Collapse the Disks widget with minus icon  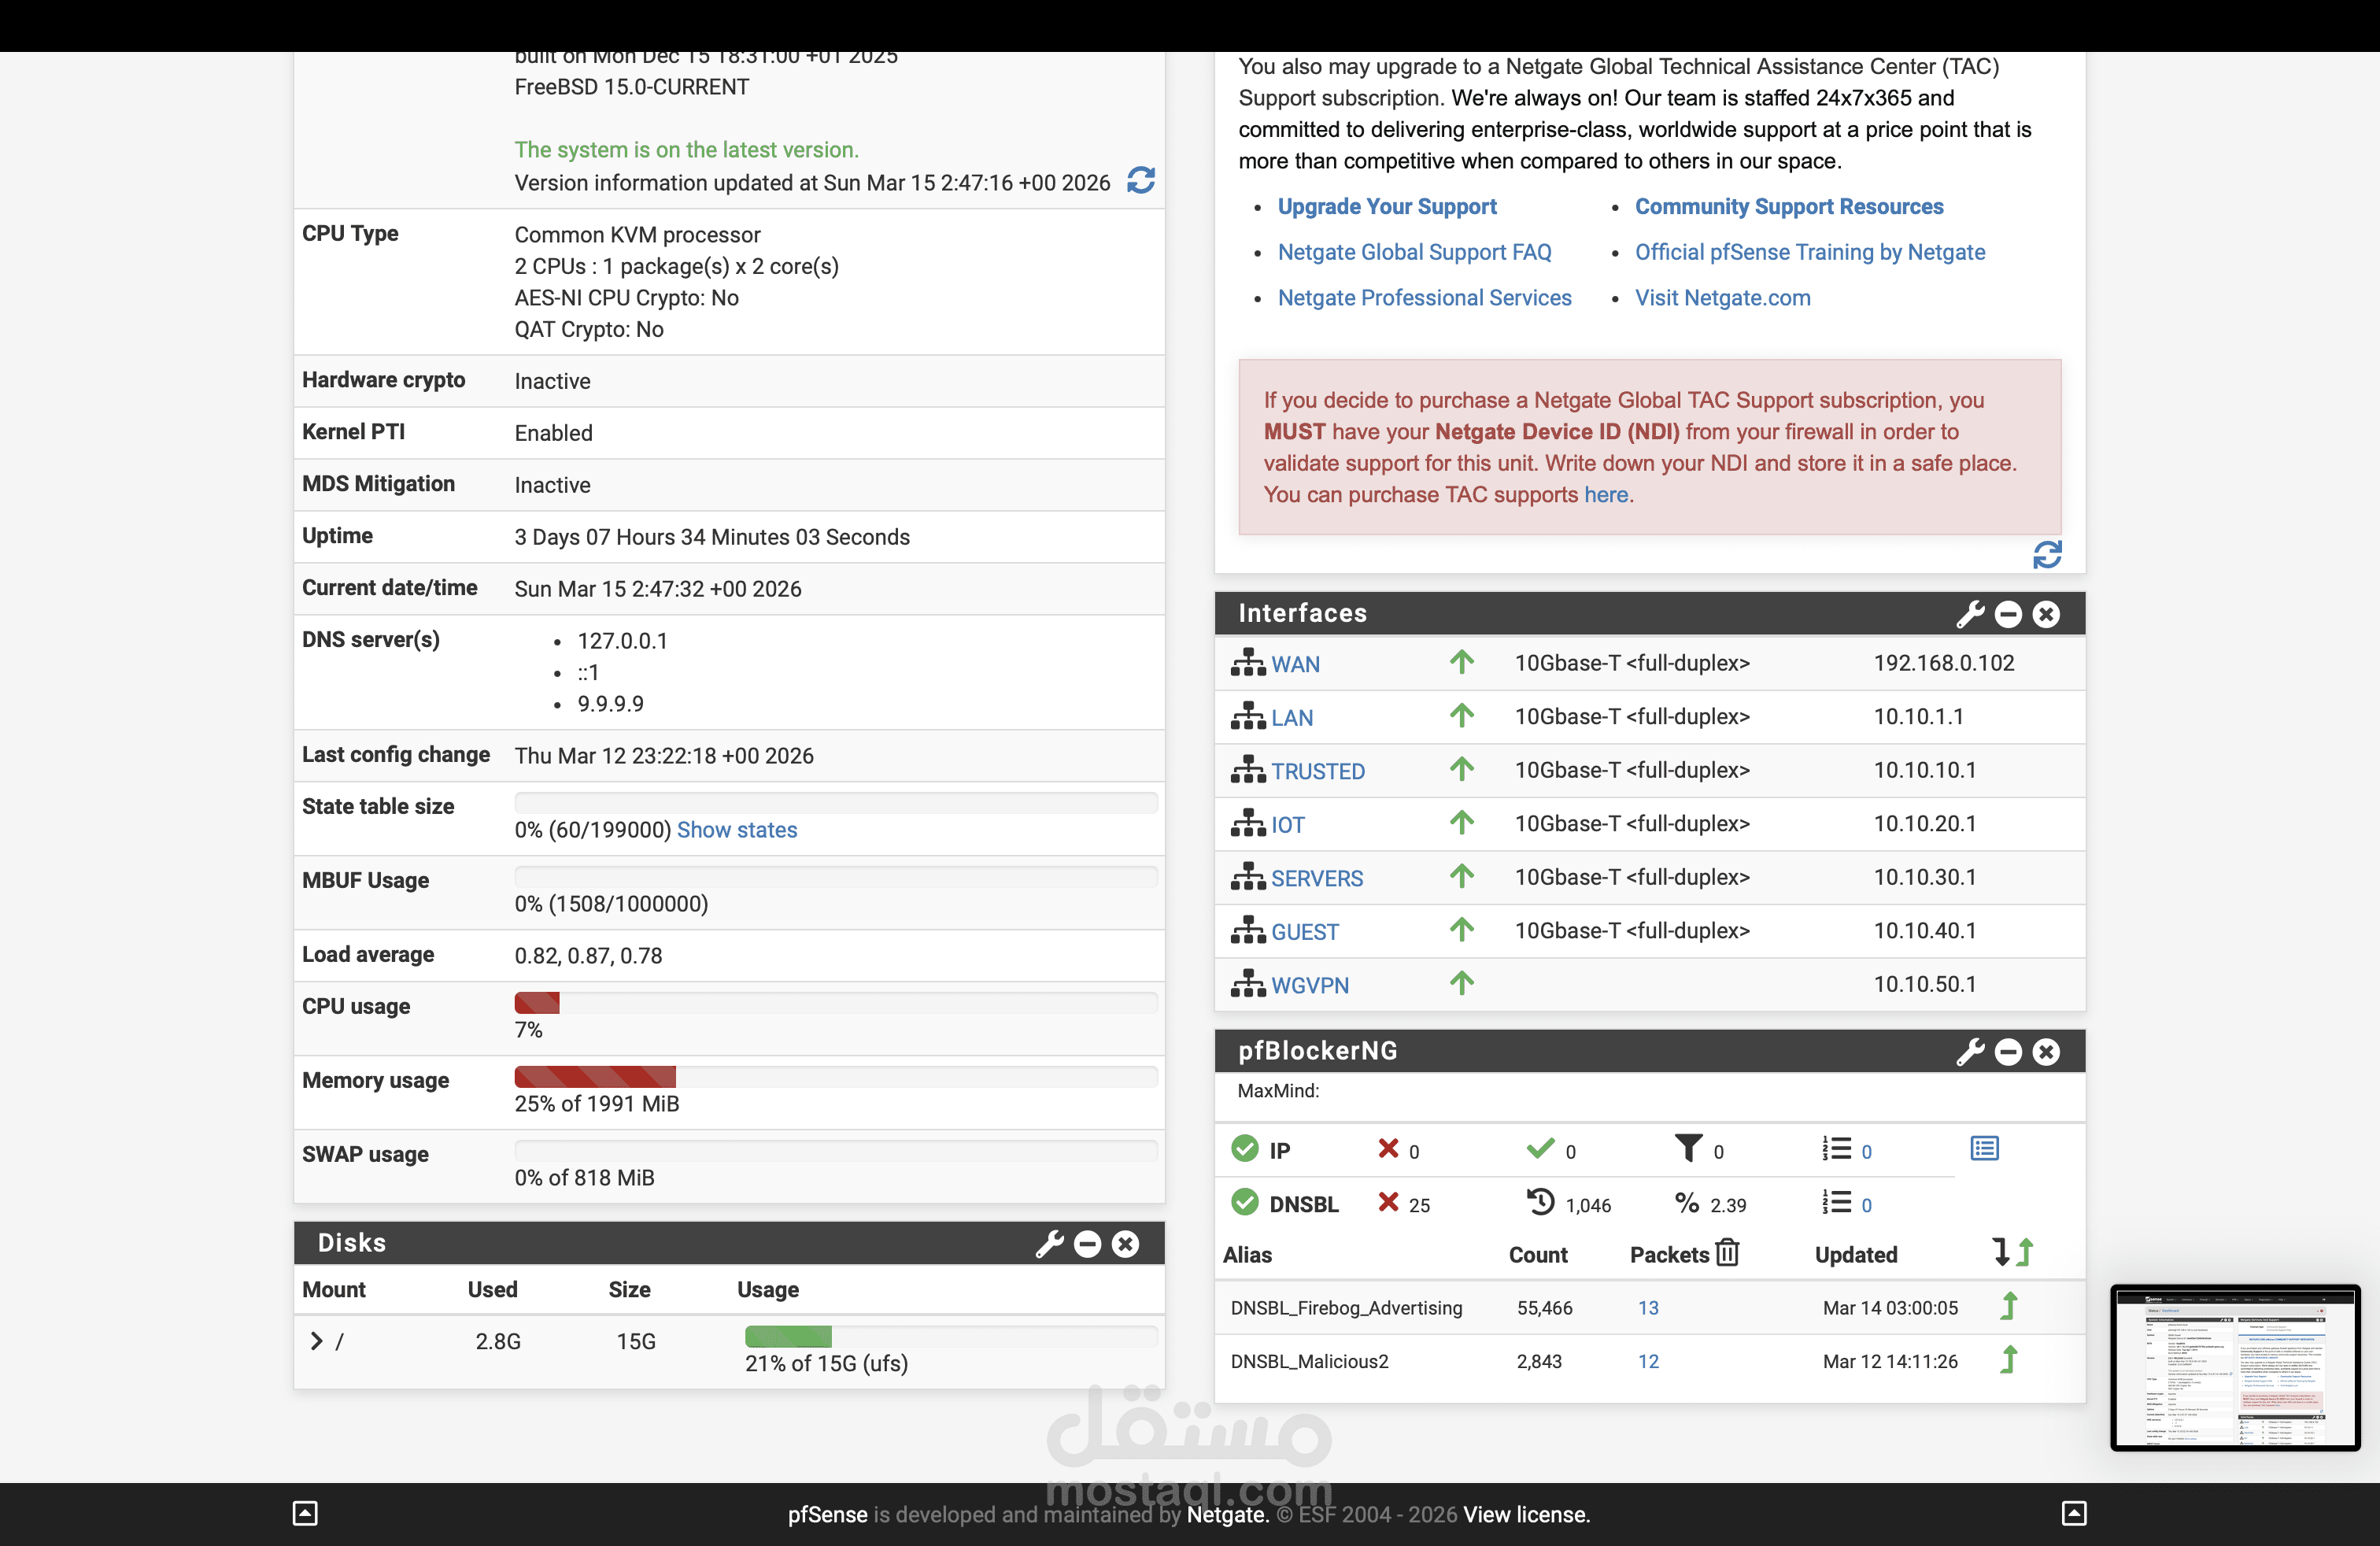pos(1087,1244)
